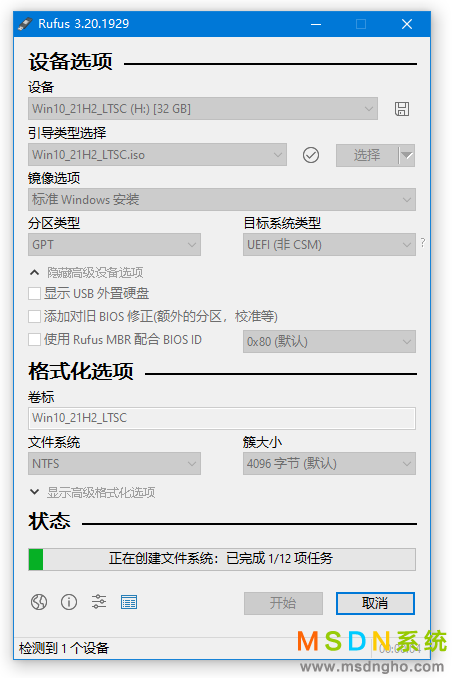The width and height of the screenshot is (458, 678).
Task: Click the help question mark beside target system
Action: coord(423,243)
